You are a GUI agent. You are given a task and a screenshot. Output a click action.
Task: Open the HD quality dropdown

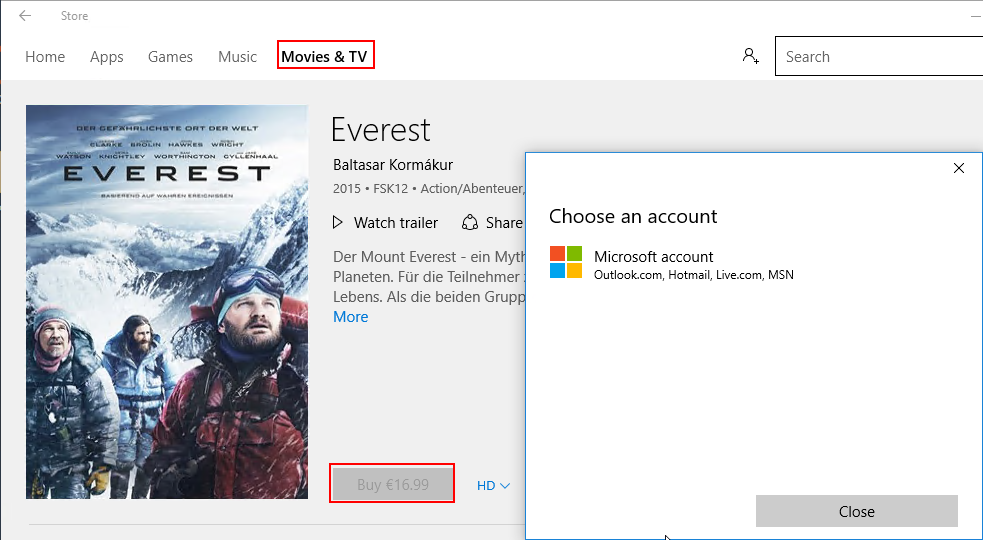point(493,485)
